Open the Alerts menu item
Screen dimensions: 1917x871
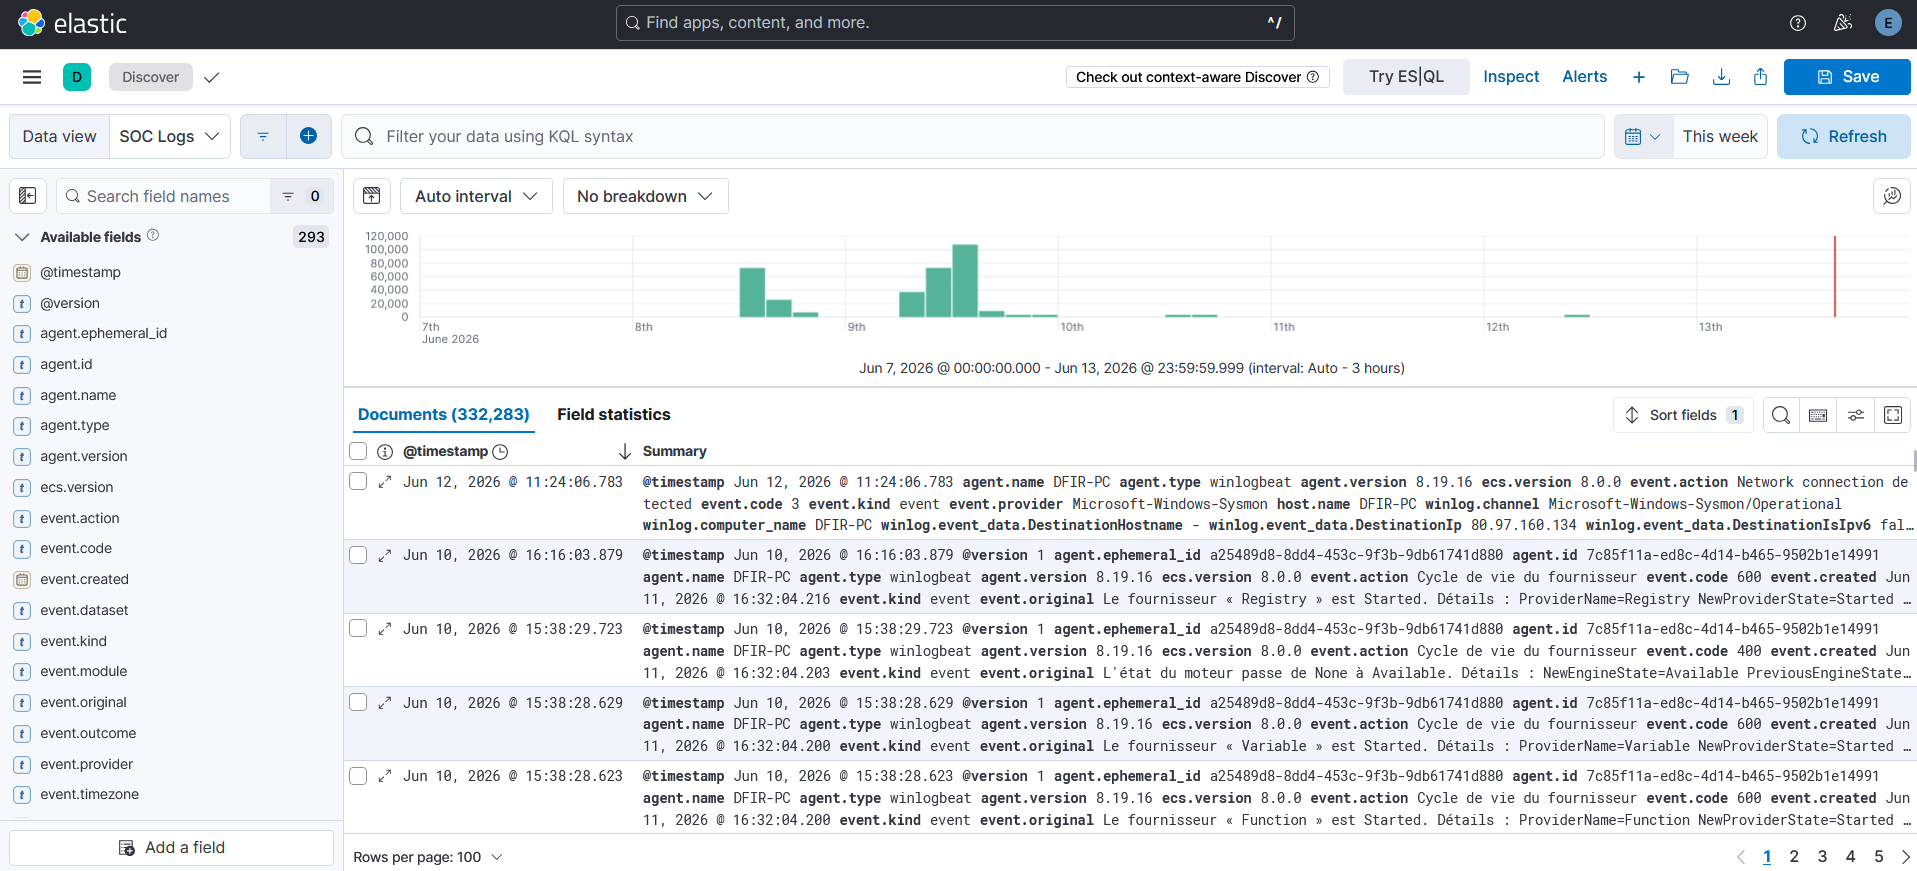pyautogui.click(x=1585, y=77)
